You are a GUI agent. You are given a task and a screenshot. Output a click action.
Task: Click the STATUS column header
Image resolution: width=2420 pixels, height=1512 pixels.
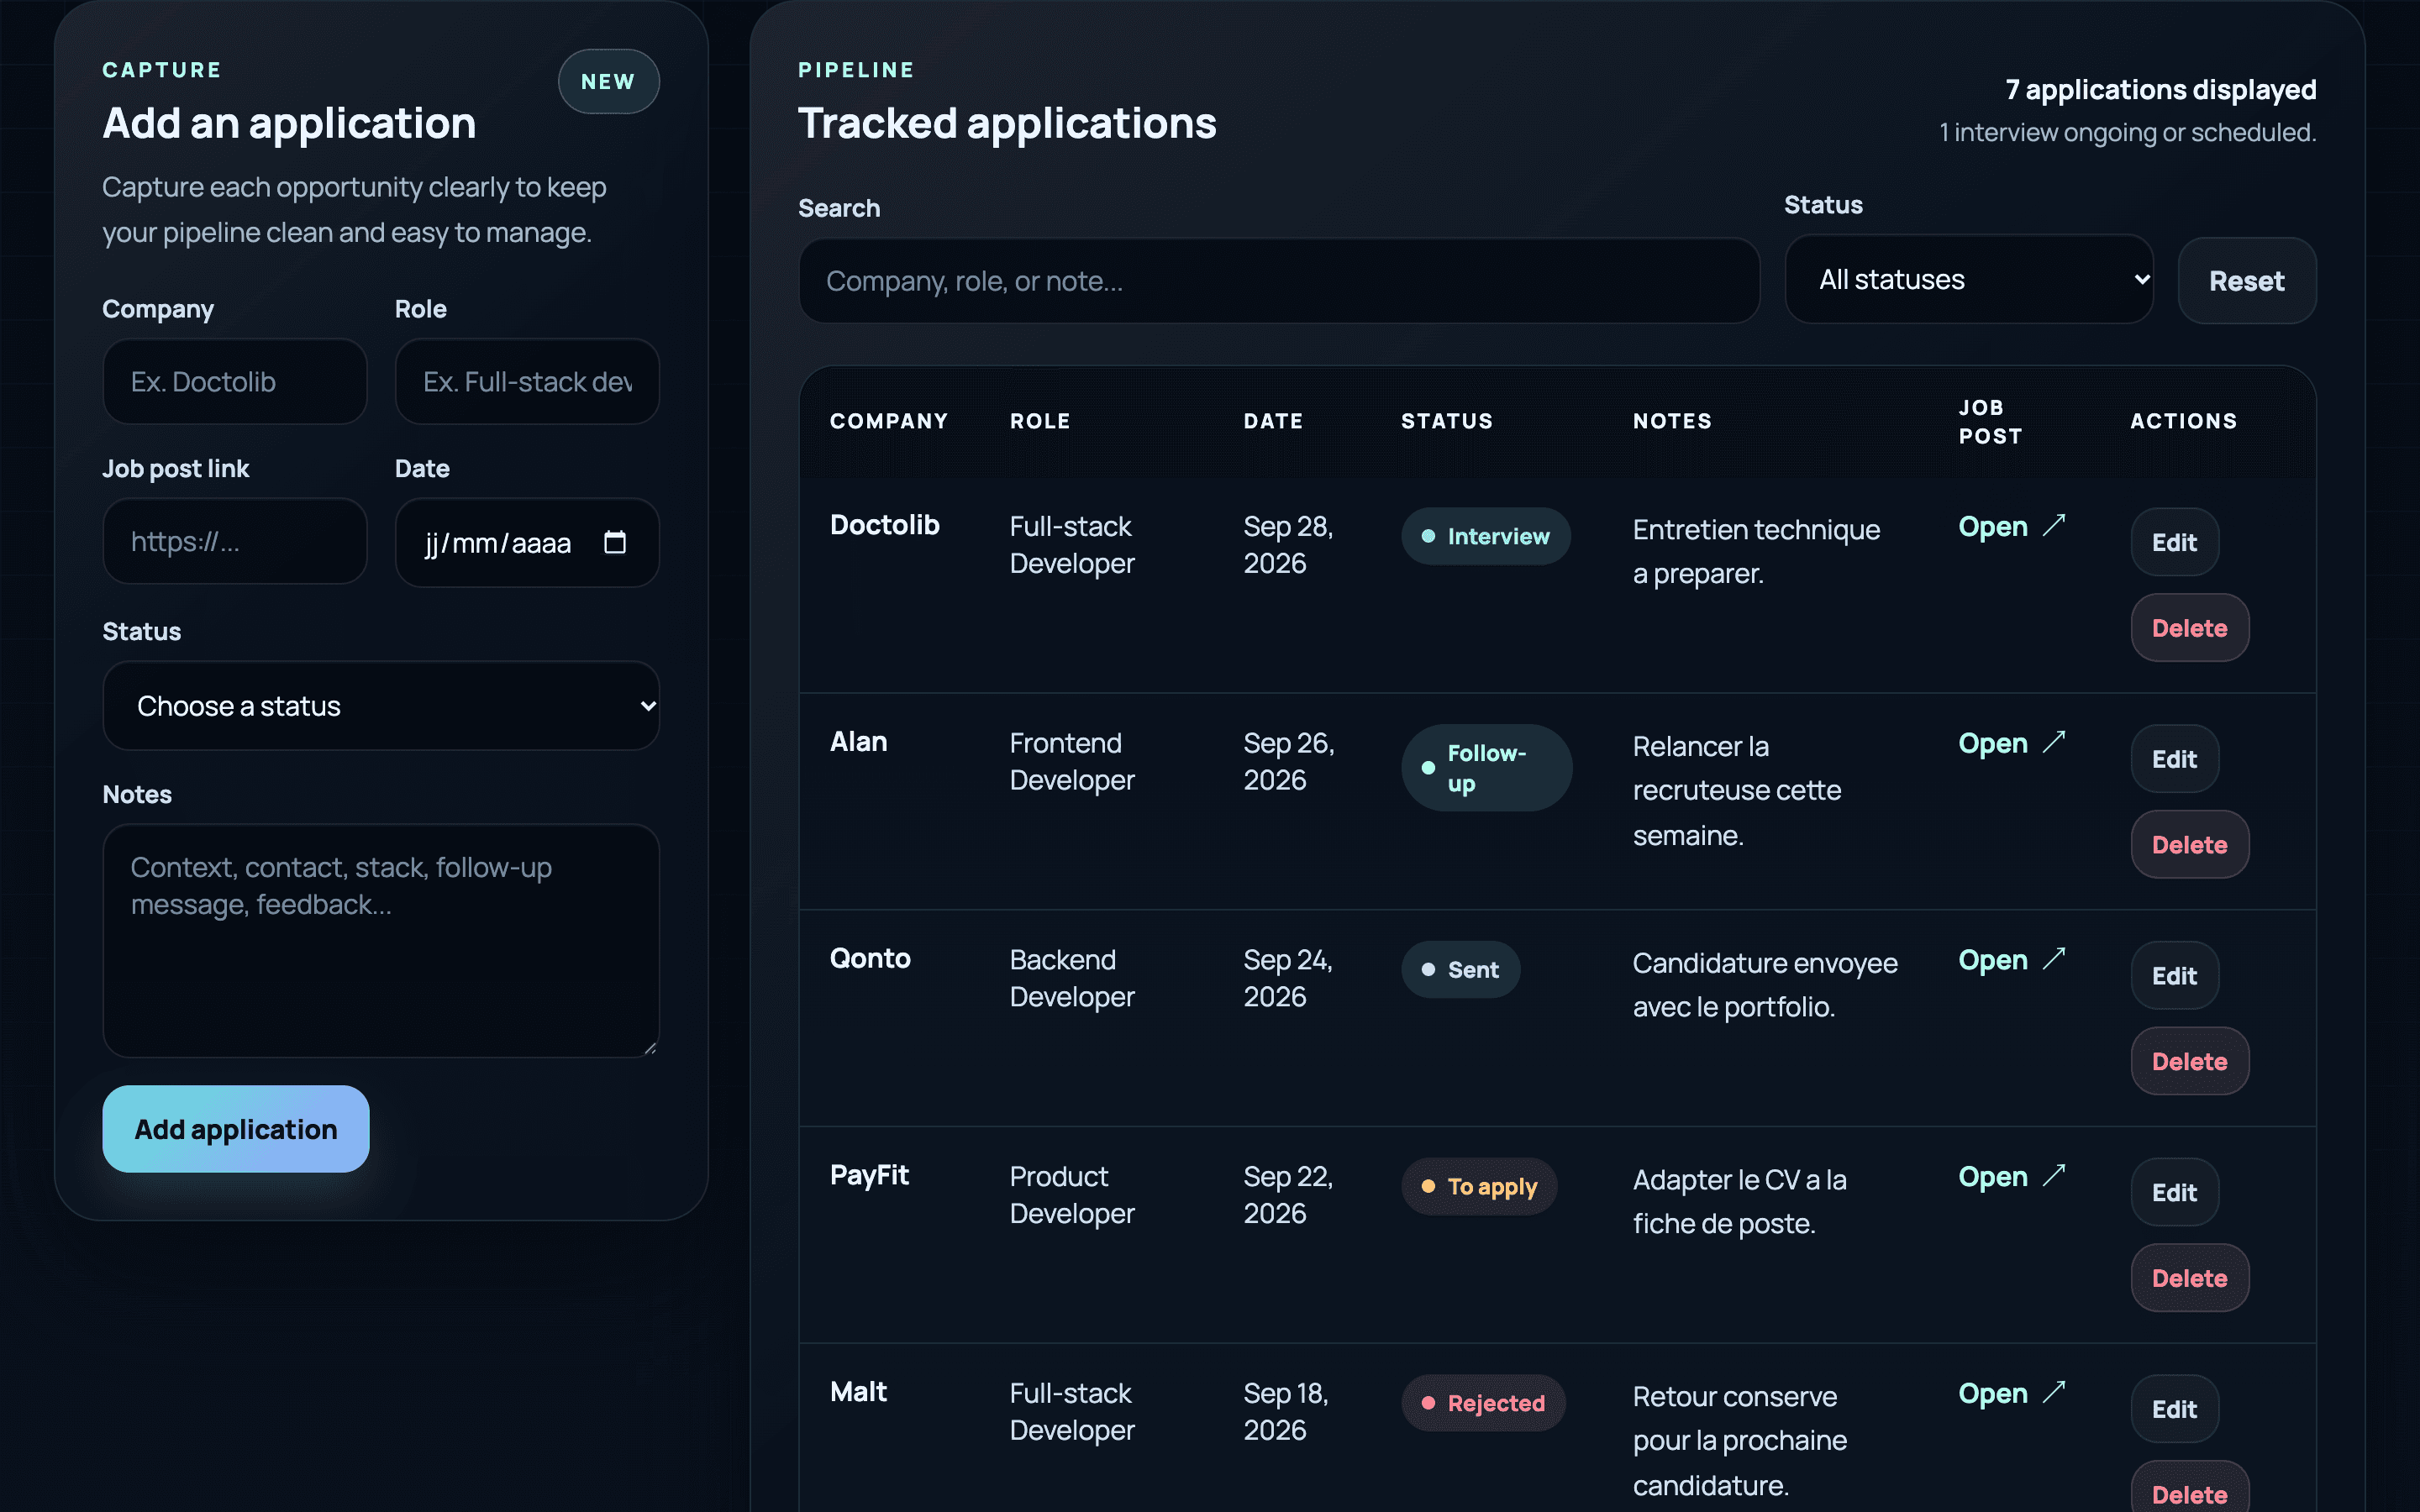click(1447, 421)
